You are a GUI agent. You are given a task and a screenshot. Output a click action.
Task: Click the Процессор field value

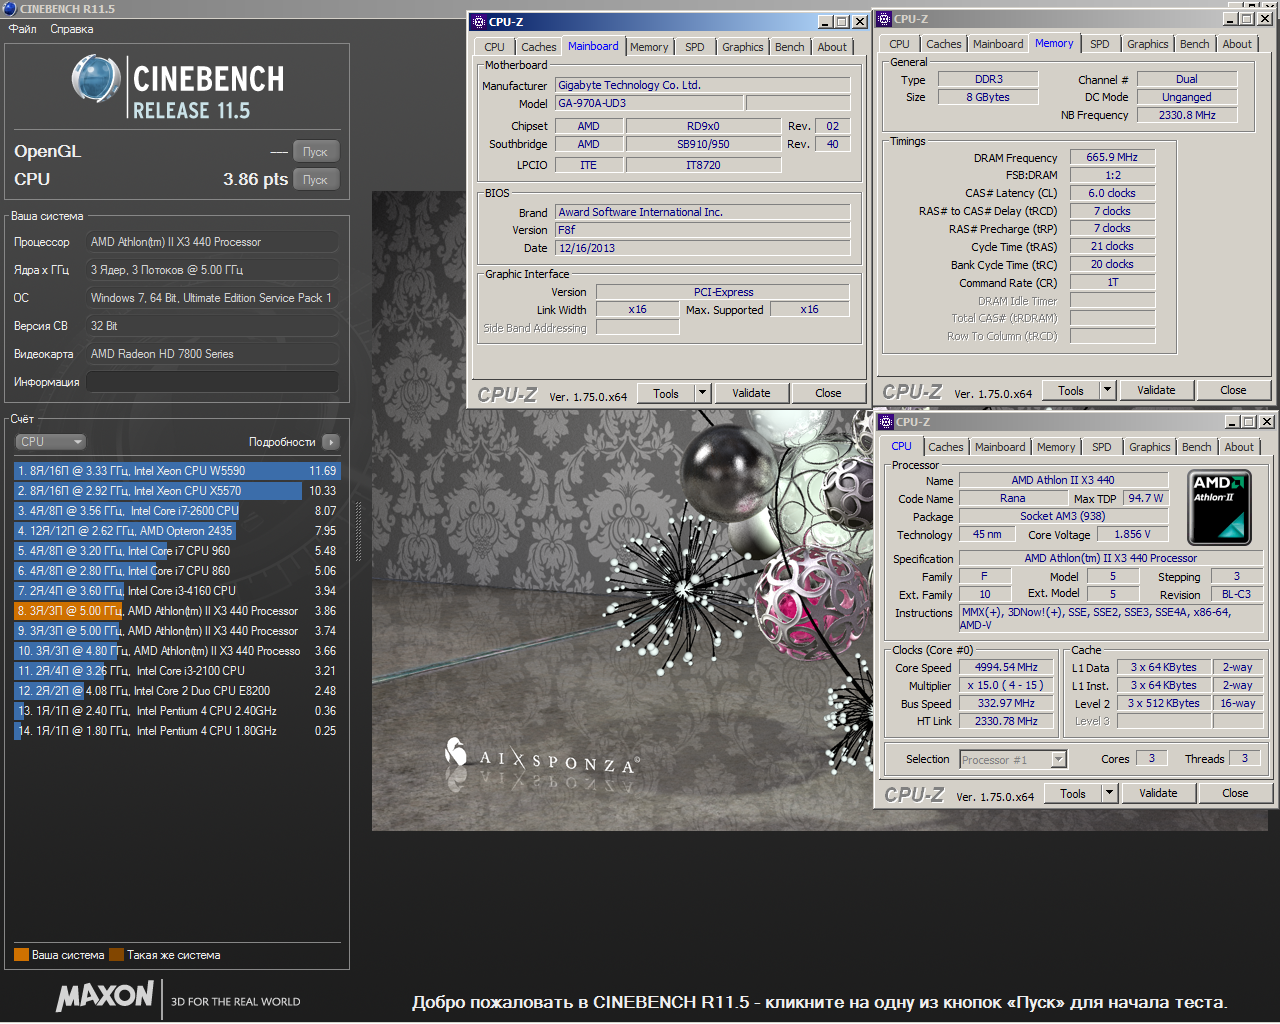212,242
